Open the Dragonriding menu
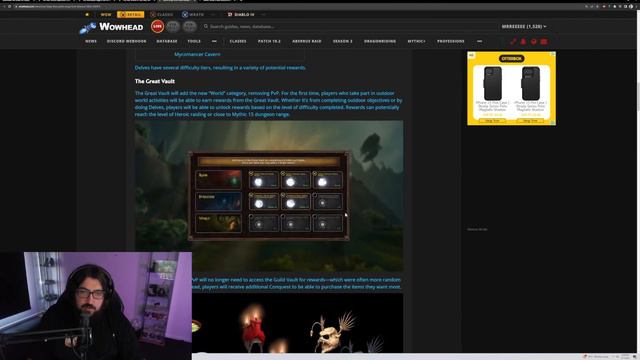Screen dimensions: 640x360 [x=380, y=41]
